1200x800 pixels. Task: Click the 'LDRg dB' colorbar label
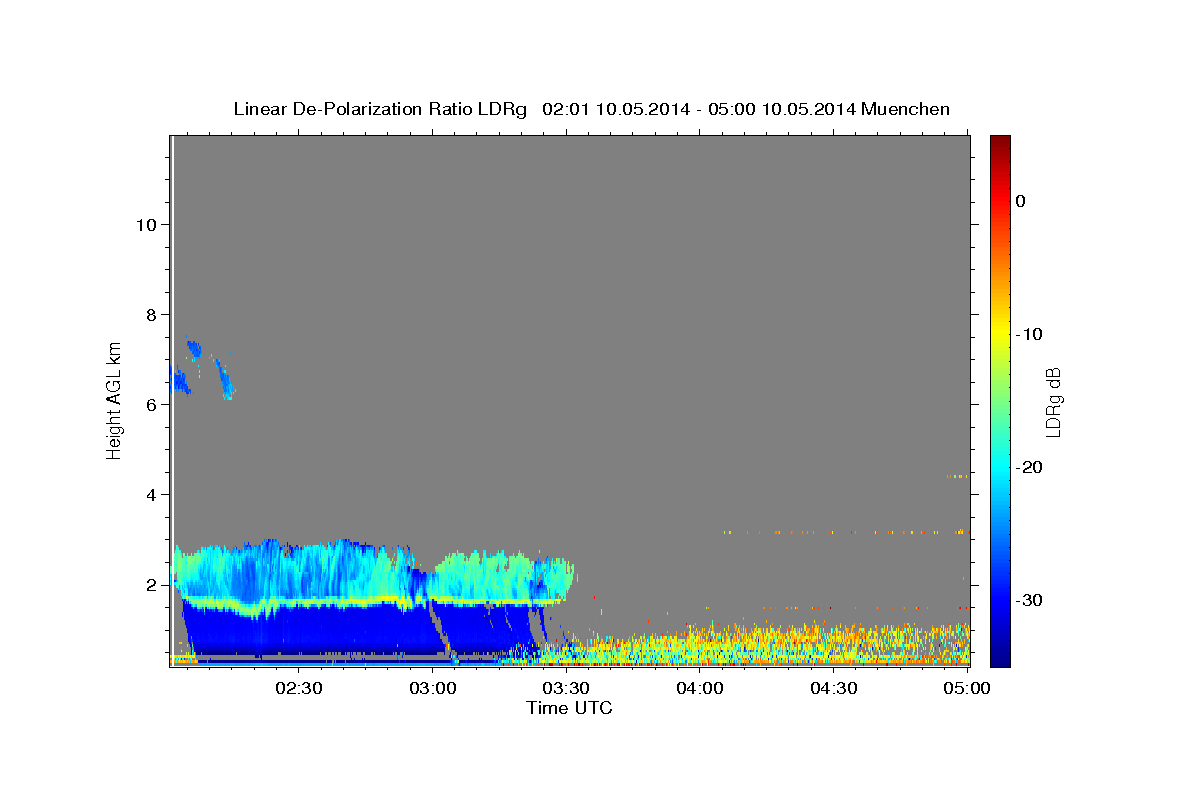tap(1053, 402)
